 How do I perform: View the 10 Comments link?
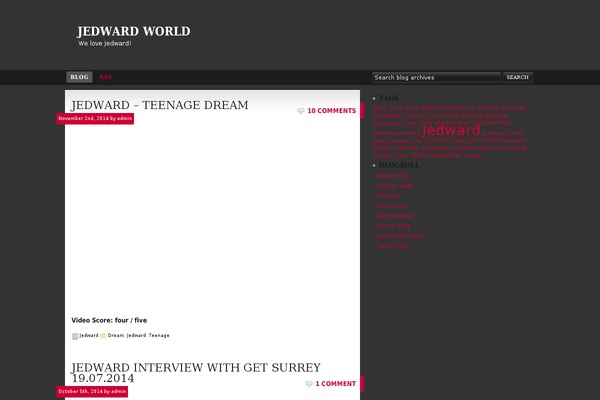click(x=332, y=111)
